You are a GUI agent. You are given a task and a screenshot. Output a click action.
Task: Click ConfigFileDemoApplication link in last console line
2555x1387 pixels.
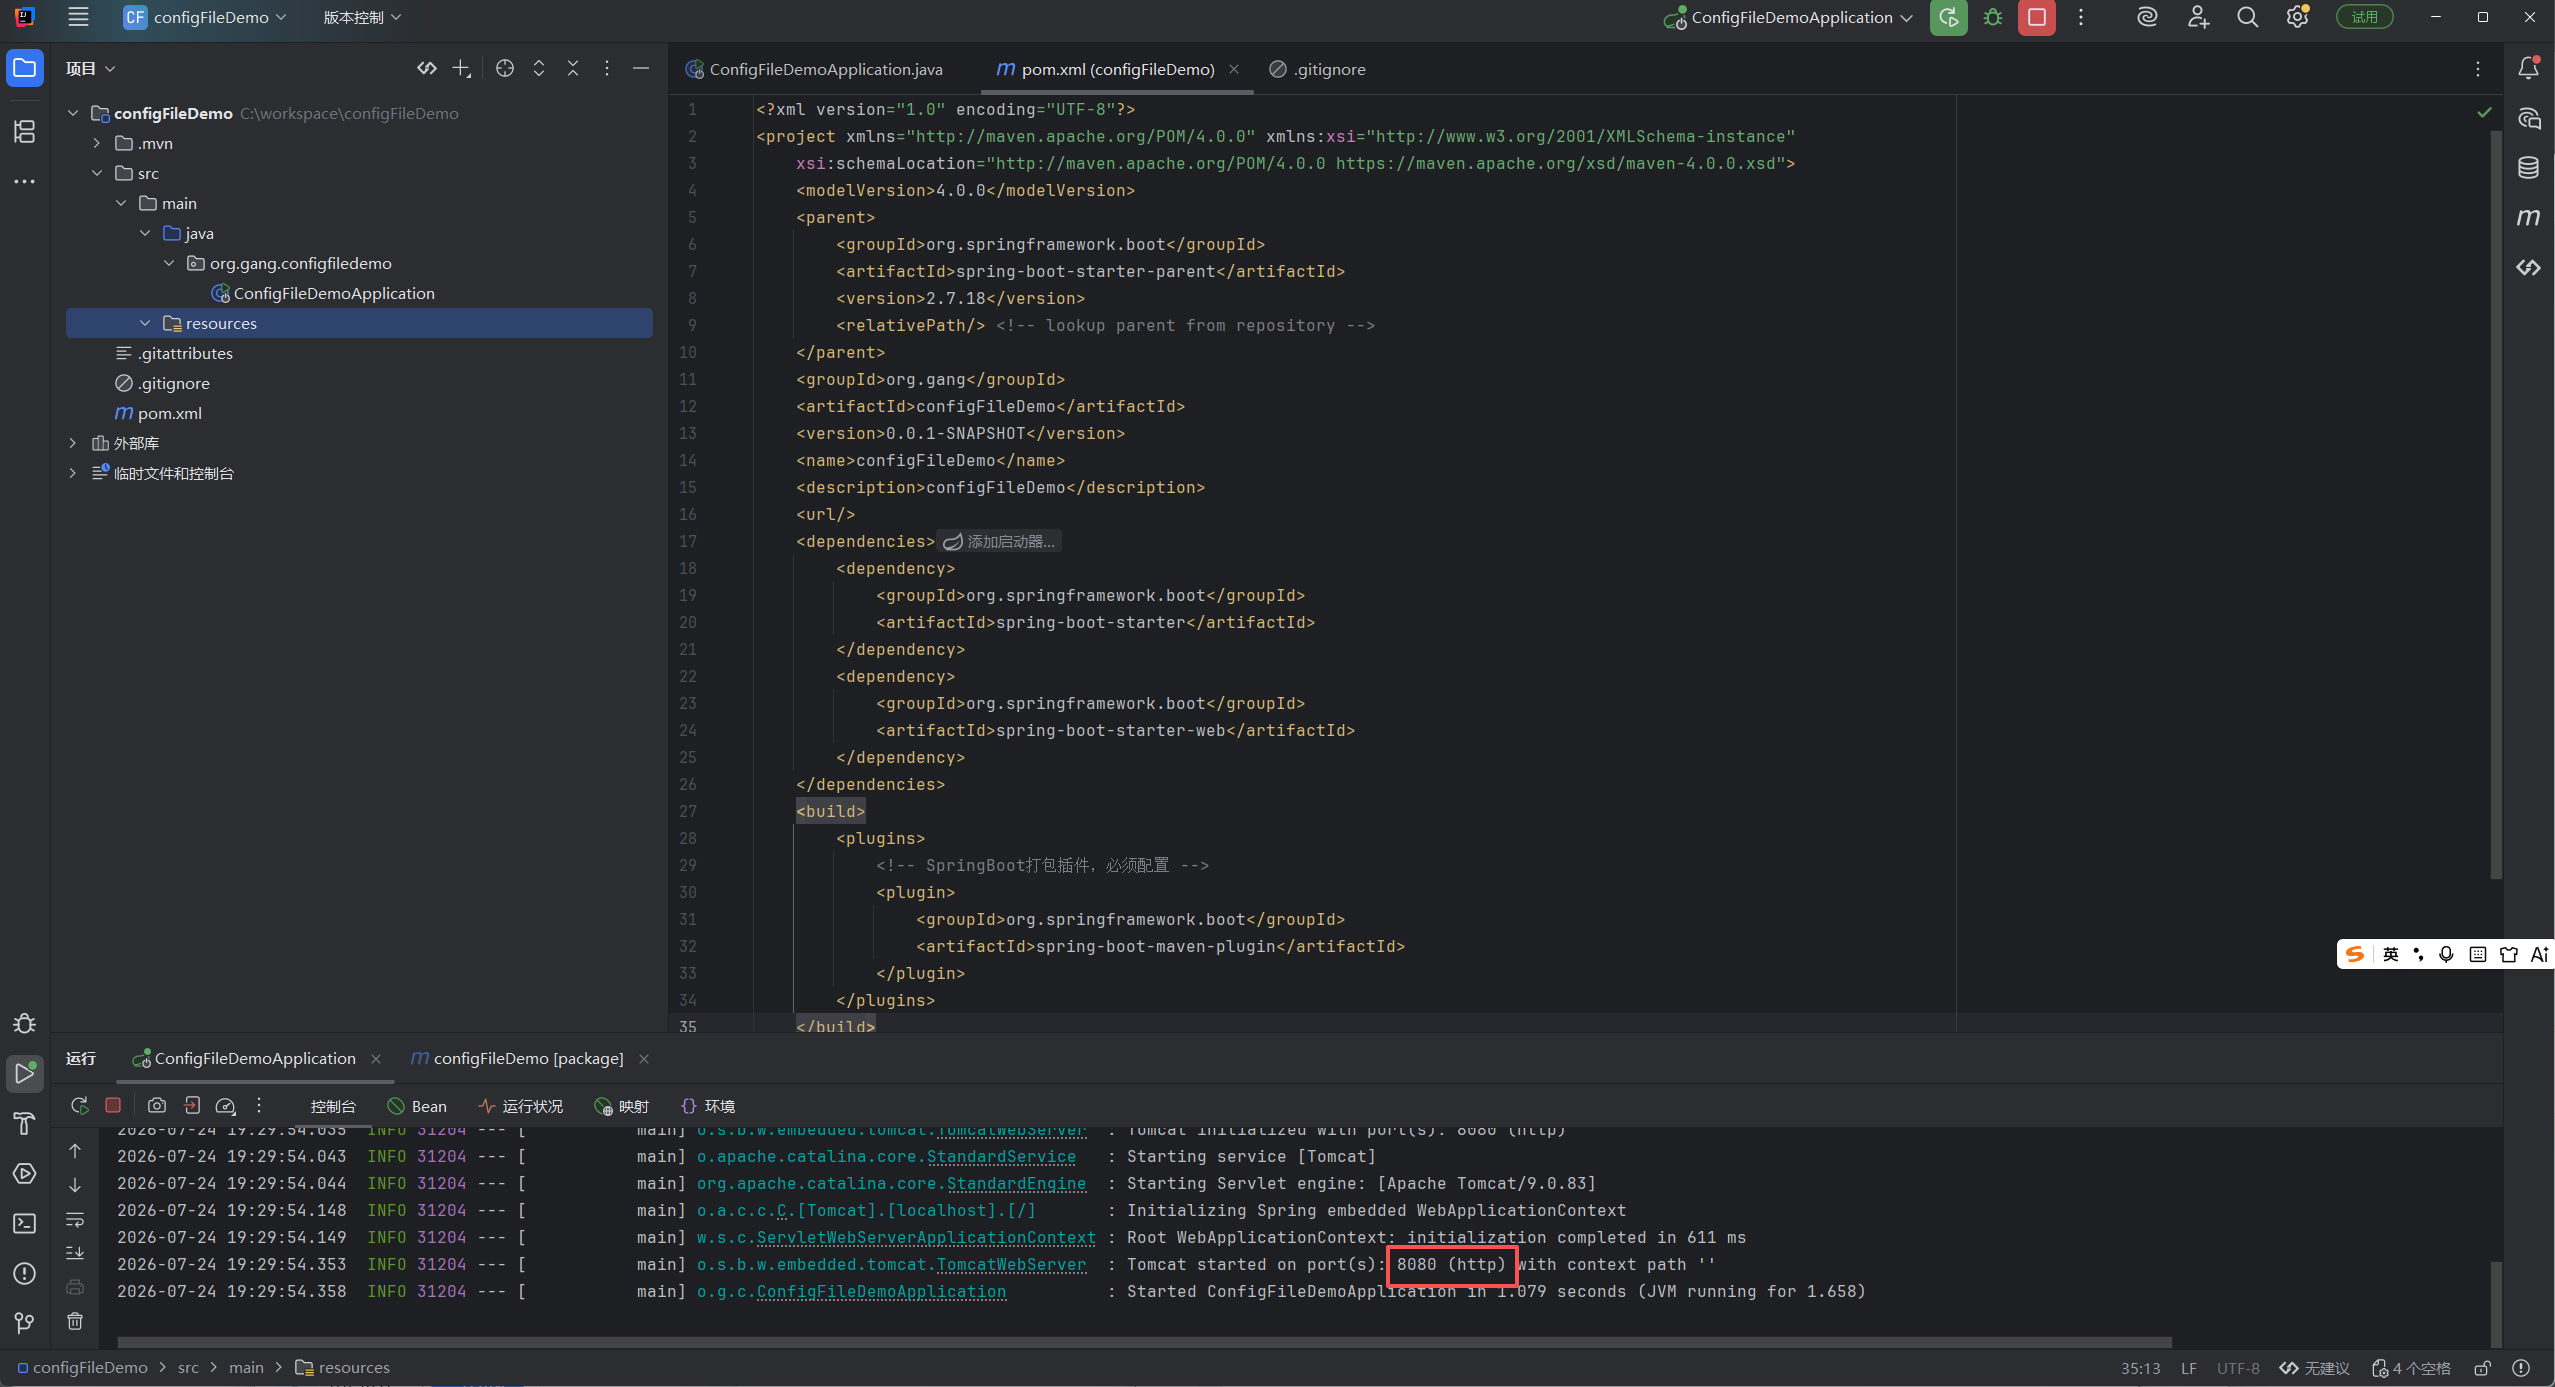point(881,1291)
